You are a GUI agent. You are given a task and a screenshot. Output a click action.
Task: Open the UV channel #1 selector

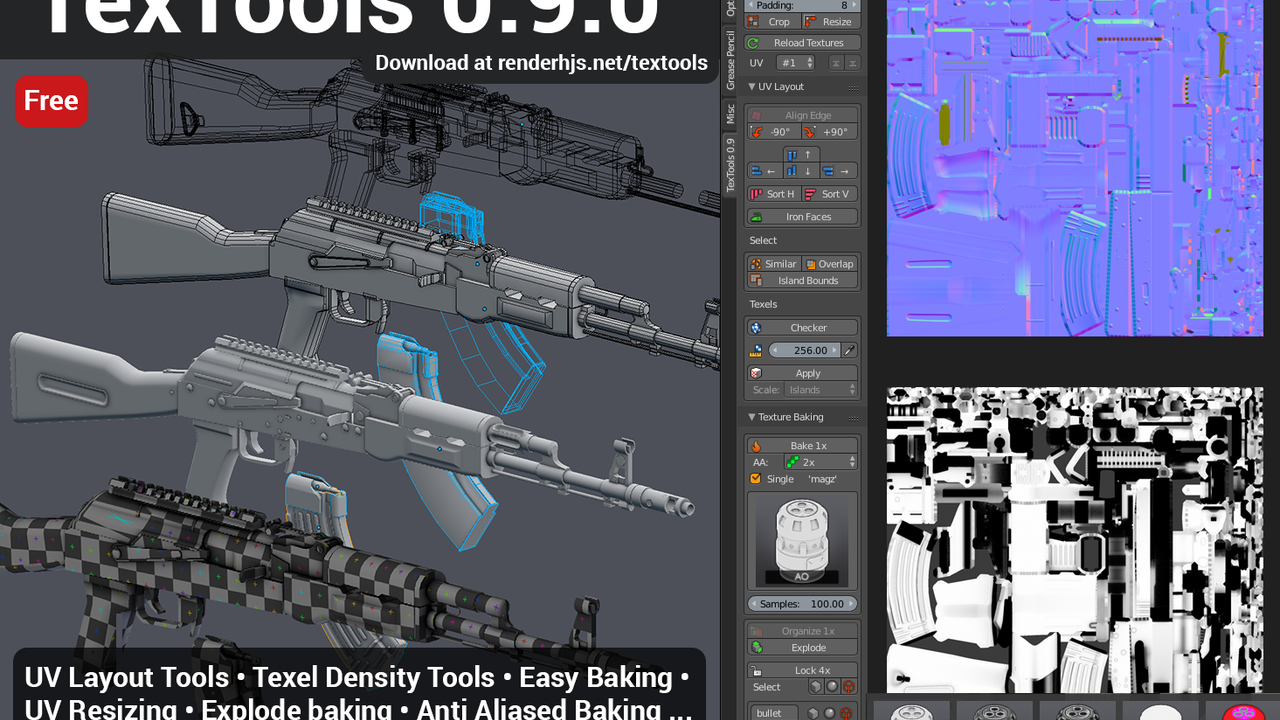click(x=796, y=63)
